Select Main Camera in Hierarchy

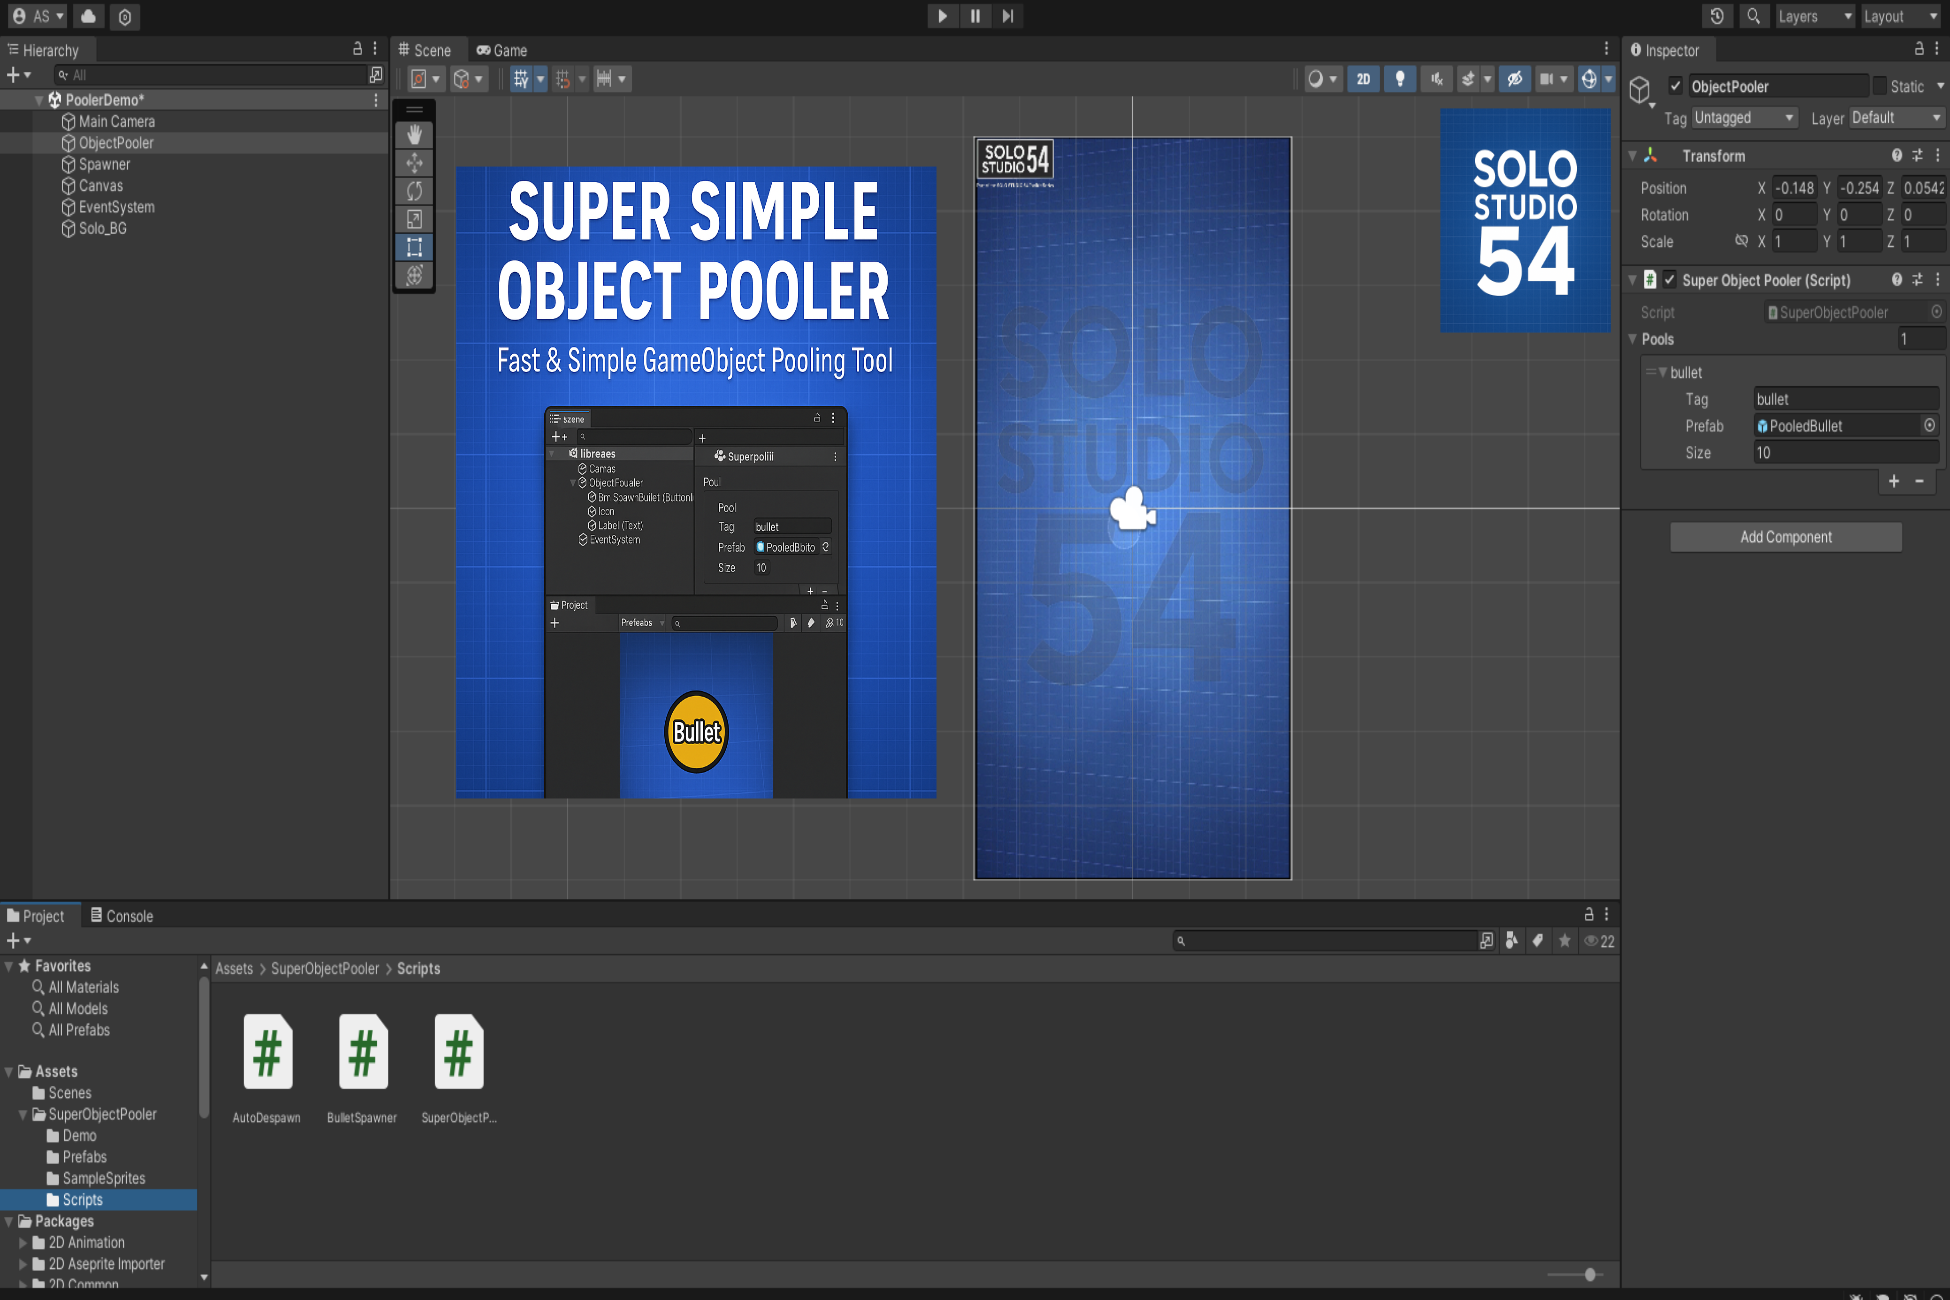click(x=117, y=121)
